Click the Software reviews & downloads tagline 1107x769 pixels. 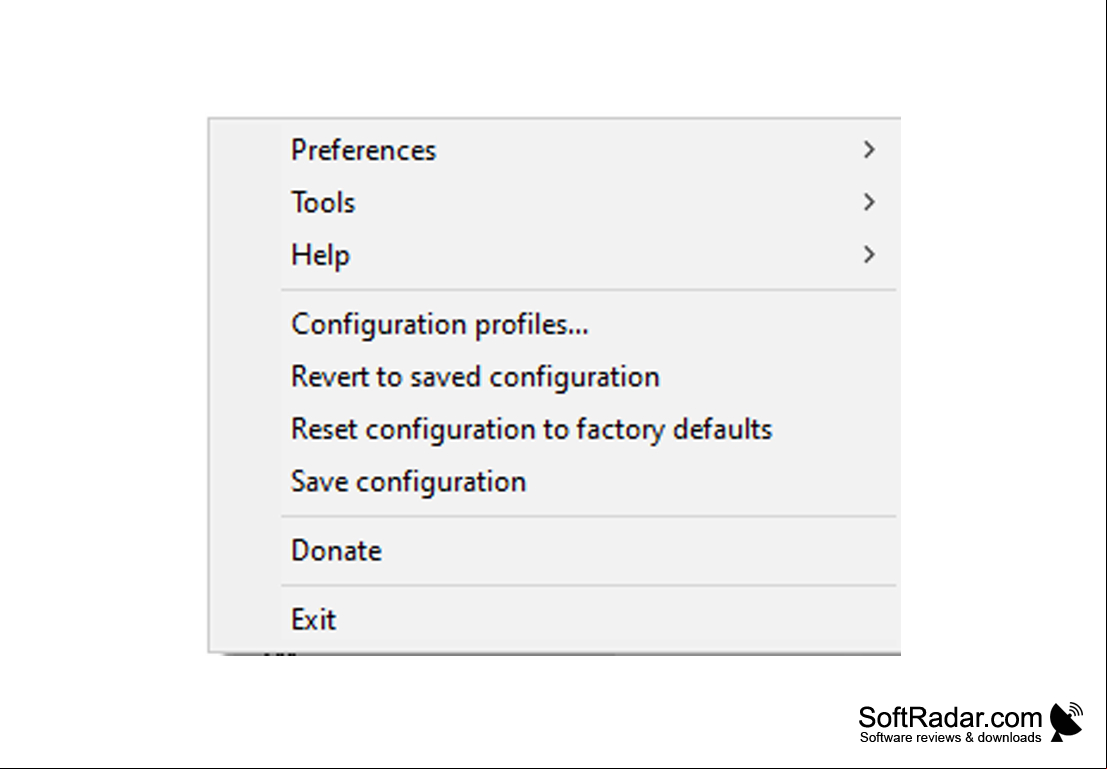pos(950,737)
